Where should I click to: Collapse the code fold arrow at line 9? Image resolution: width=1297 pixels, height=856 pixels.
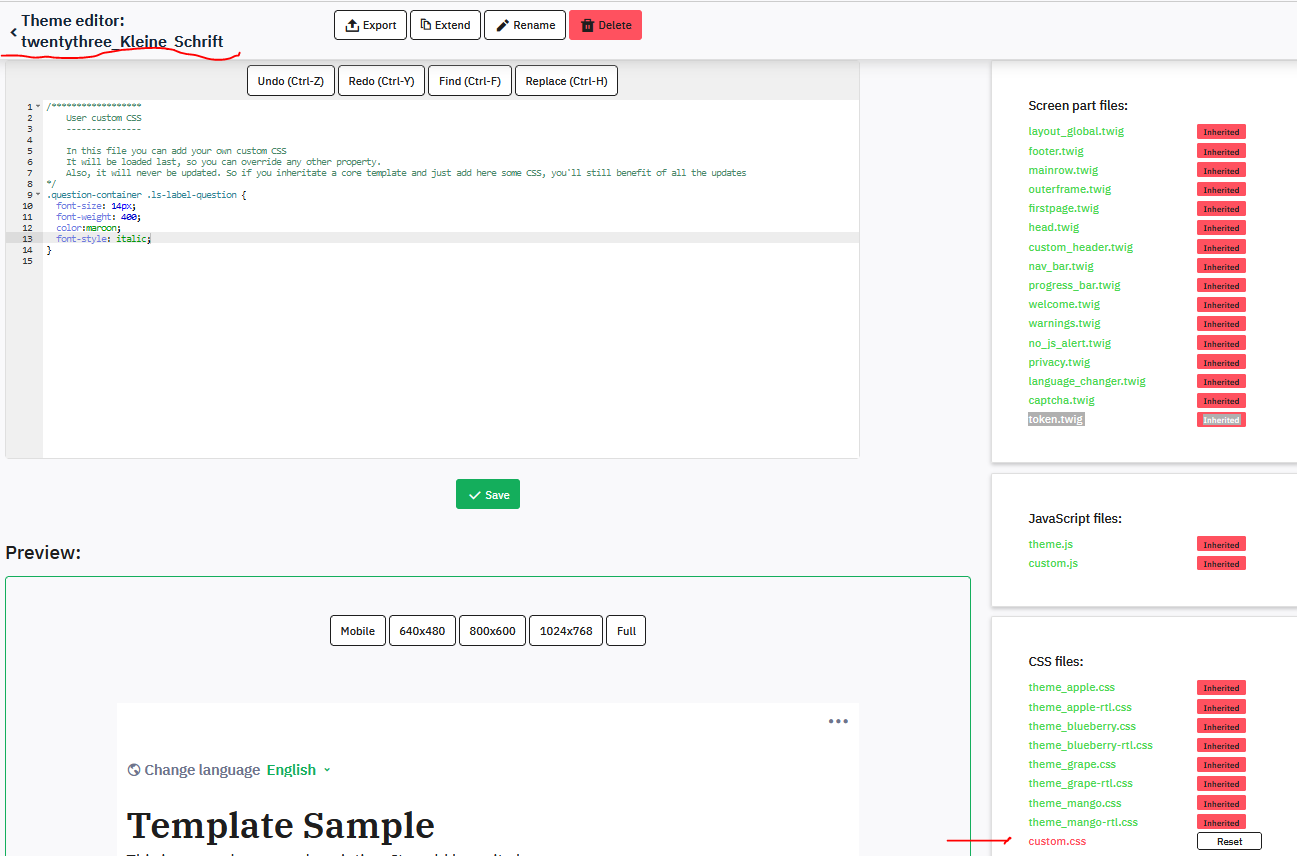[x=38, y=195]
